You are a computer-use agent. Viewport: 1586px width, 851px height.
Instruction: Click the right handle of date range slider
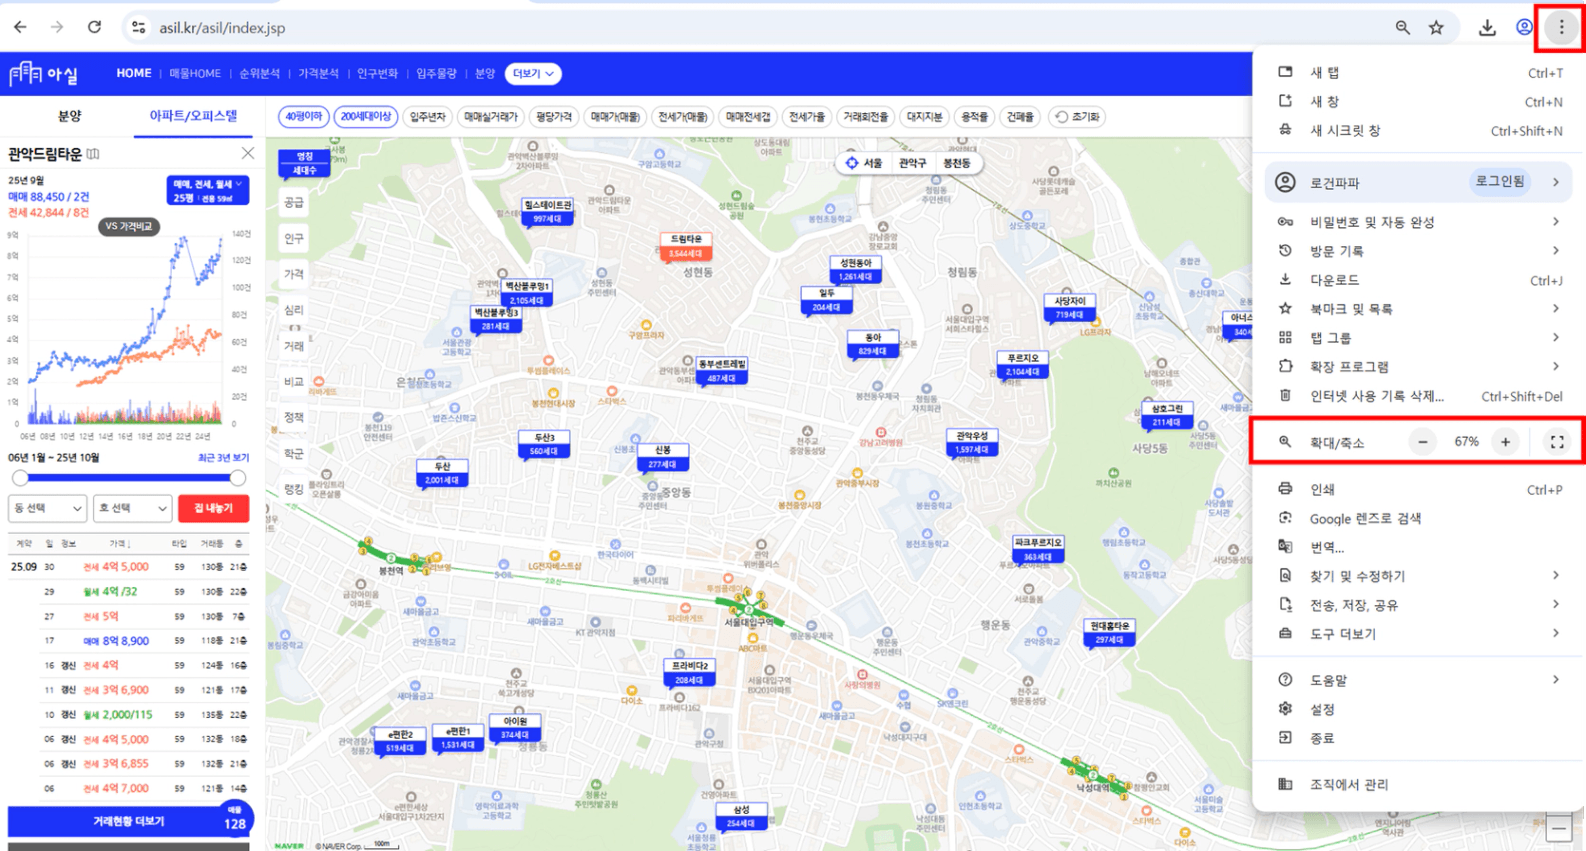pyautogui.click(x=237, y=478)
